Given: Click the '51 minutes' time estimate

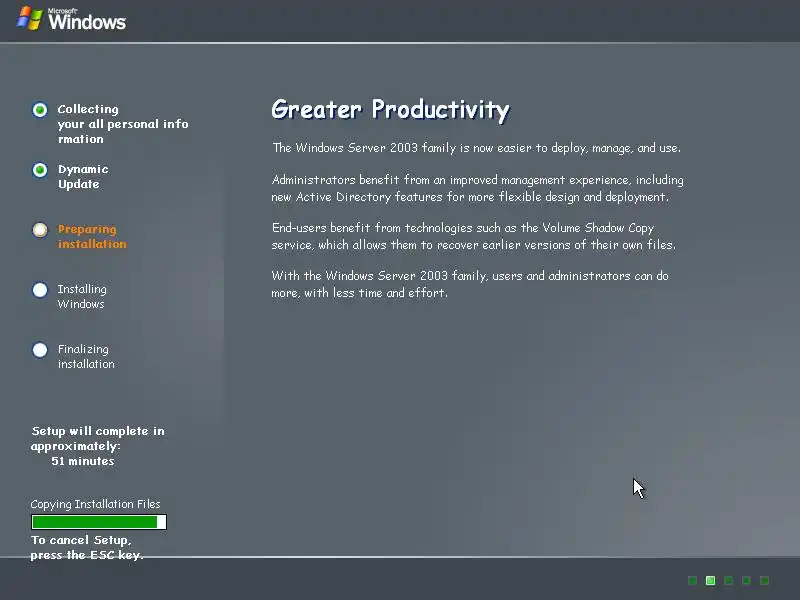Looking at the screenshot, I should (83, 461).
